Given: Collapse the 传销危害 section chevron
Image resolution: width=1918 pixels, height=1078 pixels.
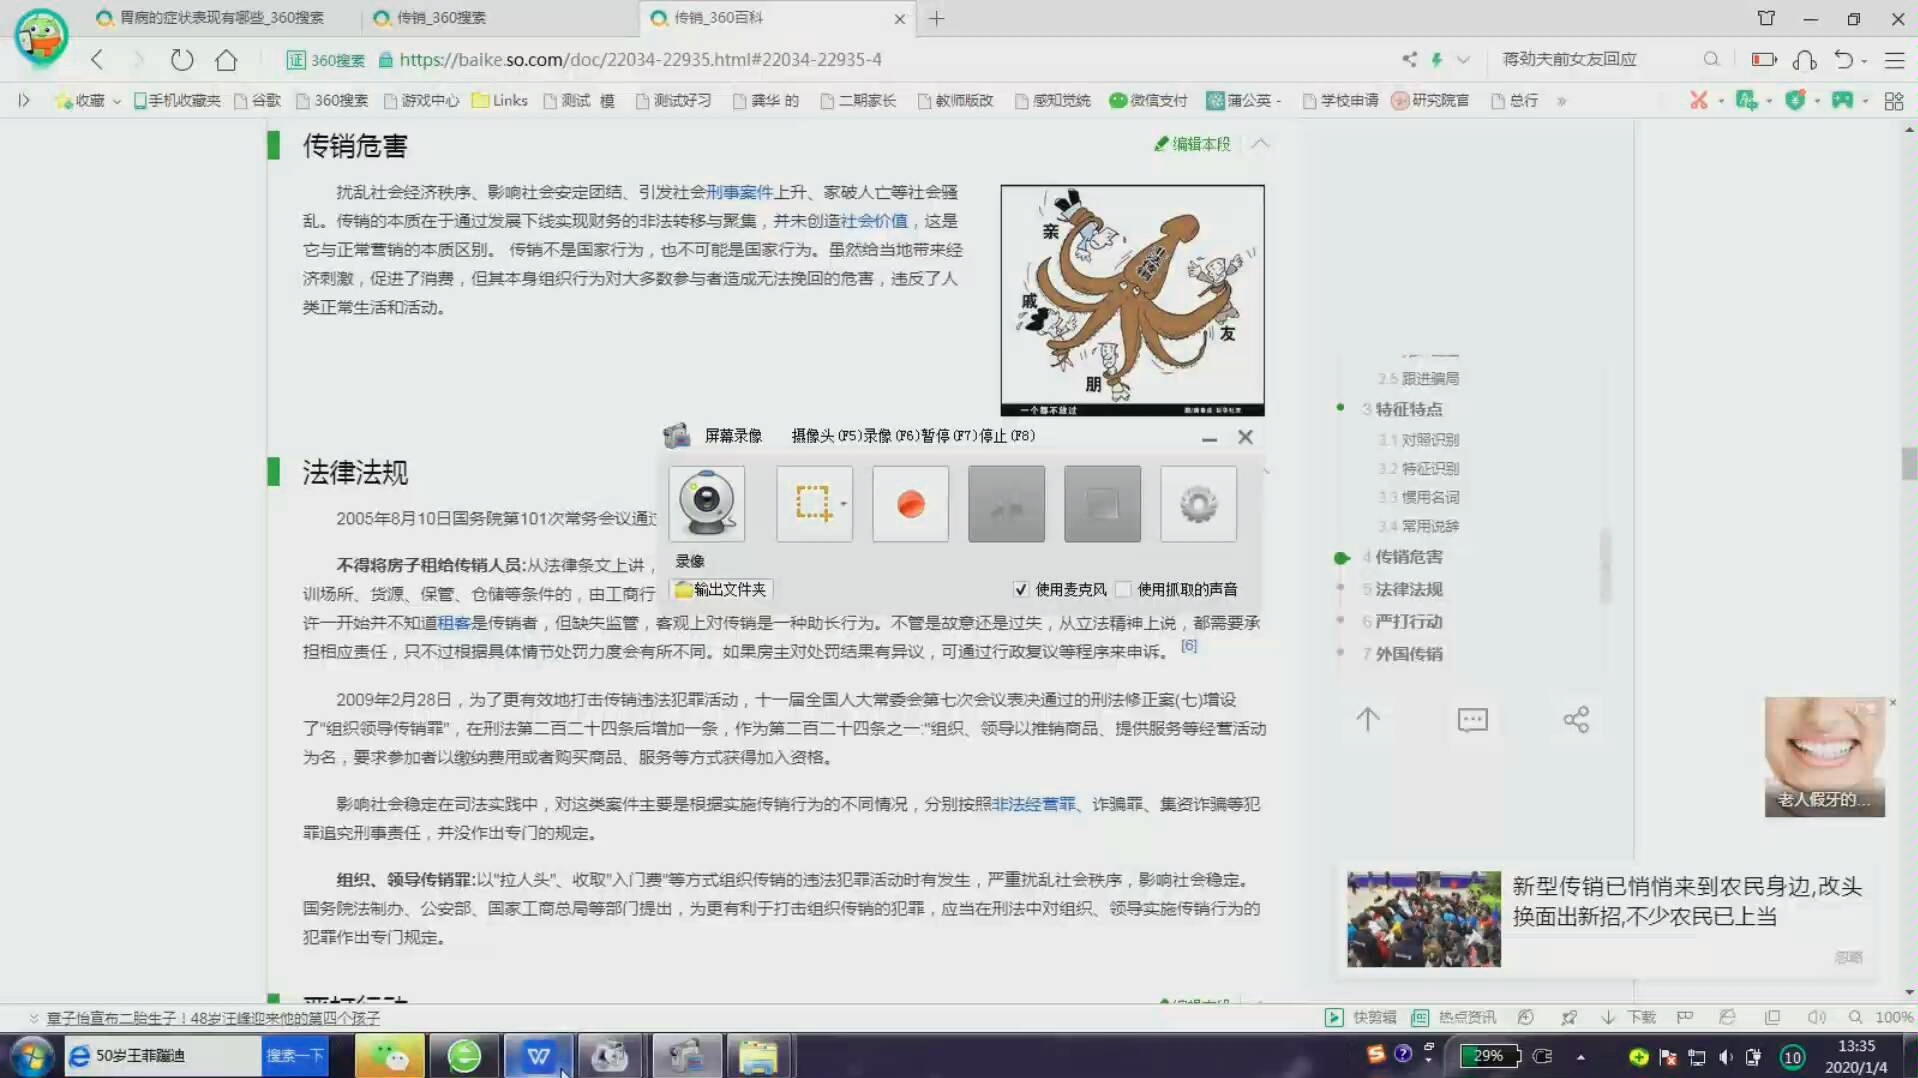Looking at the screenshot, I should [1260, 143].
